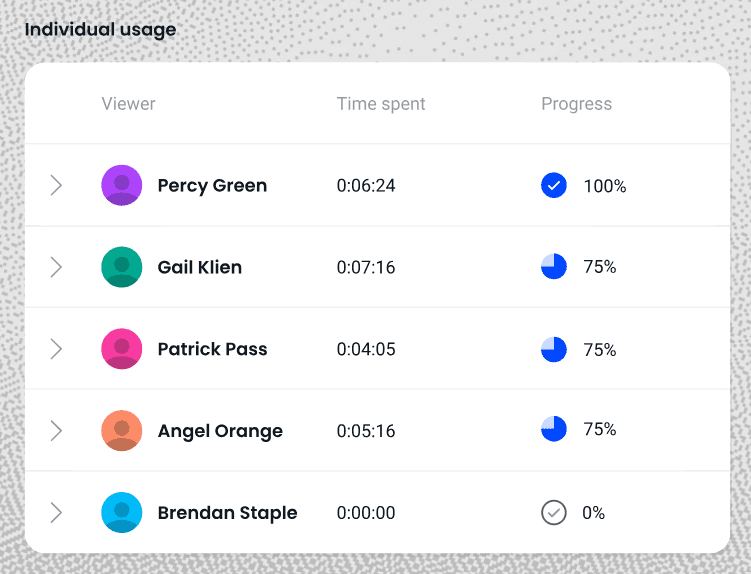Click Percy Green's blue completed checkmark
This screenshot has width=751, height=574.
pyautogui.click(x=554, y=185)
